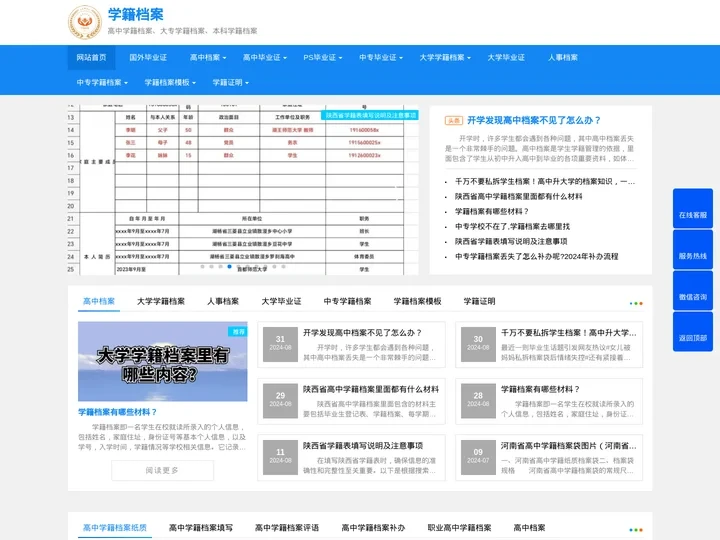
Task: Switch to the 高中学籍档案填写 tab
Action: click(x=201, y=528)
